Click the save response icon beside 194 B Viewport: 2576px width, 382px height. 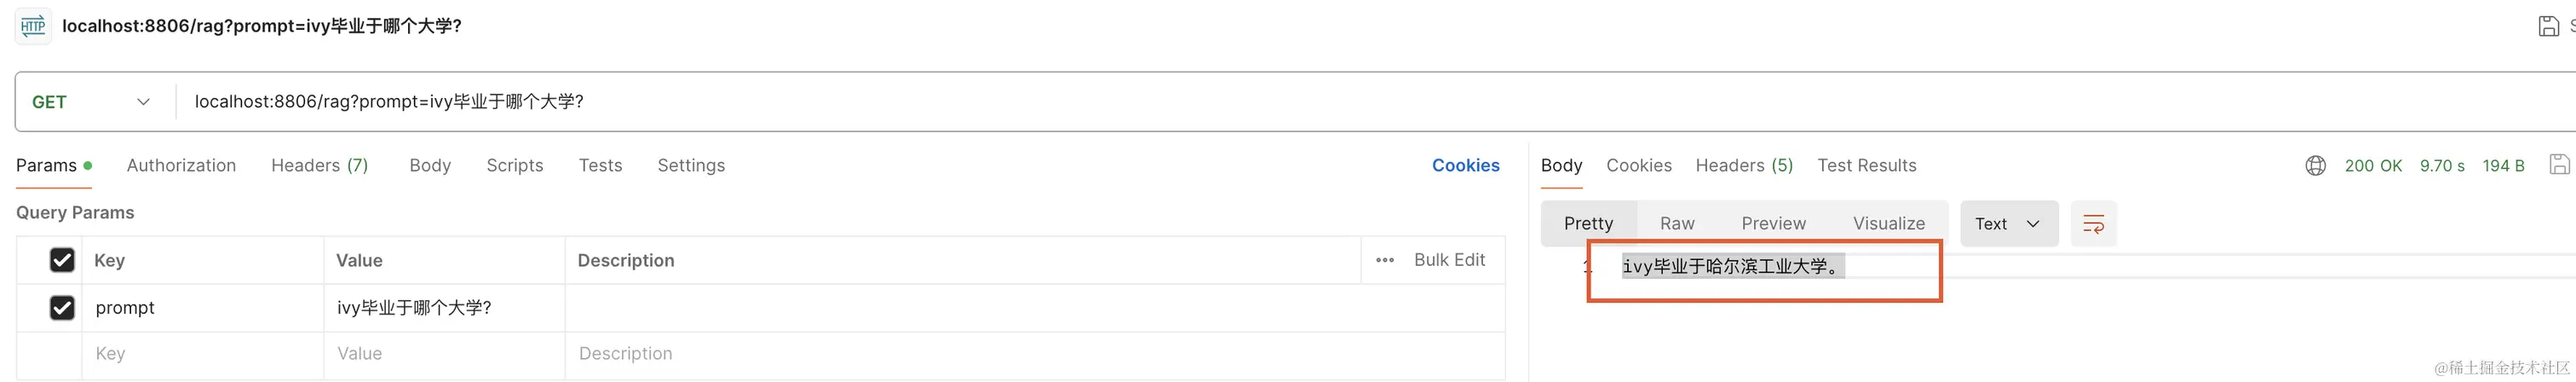2559,165
